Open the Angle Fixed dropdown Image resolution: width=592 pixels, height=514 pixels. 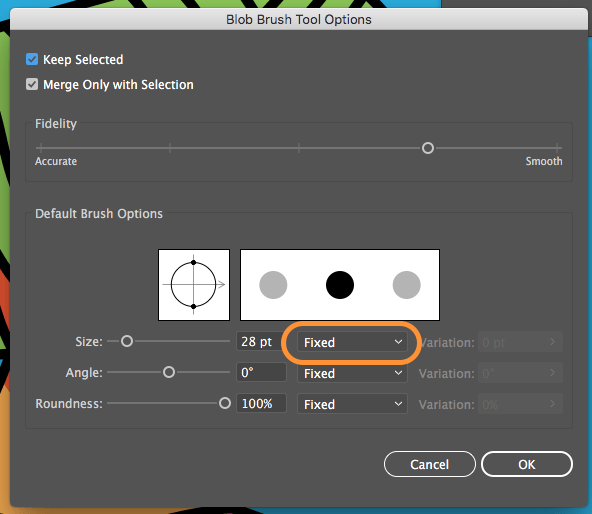352,373
